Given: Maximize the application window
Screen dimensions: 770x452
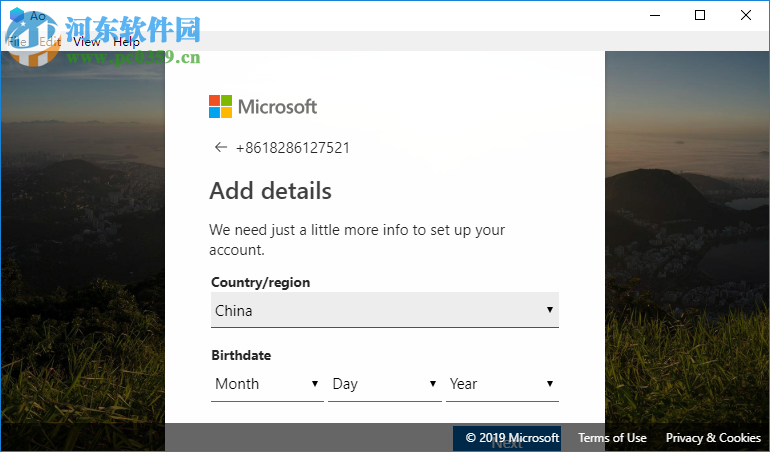Looking at the screenshot, I should (700, 15).
